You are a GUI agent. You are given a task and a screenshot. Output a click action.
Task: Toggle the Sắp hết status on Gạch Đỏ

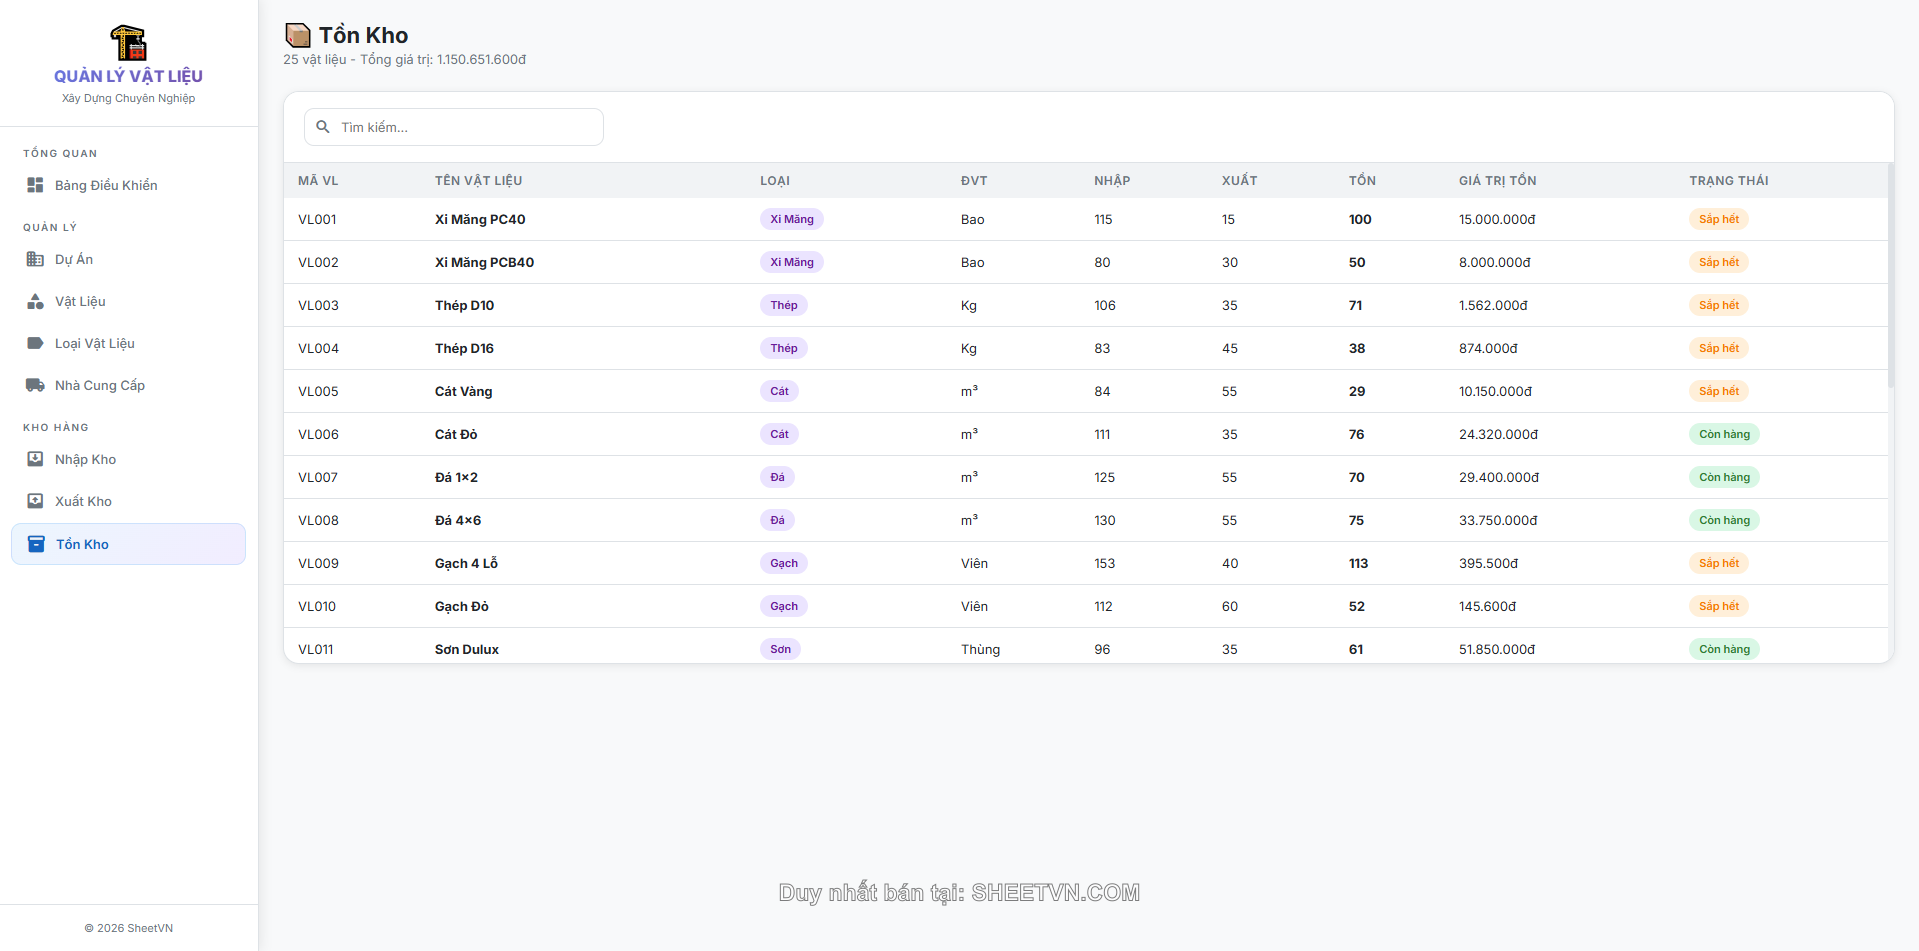pyautogui.click(x=1718, y=606)
